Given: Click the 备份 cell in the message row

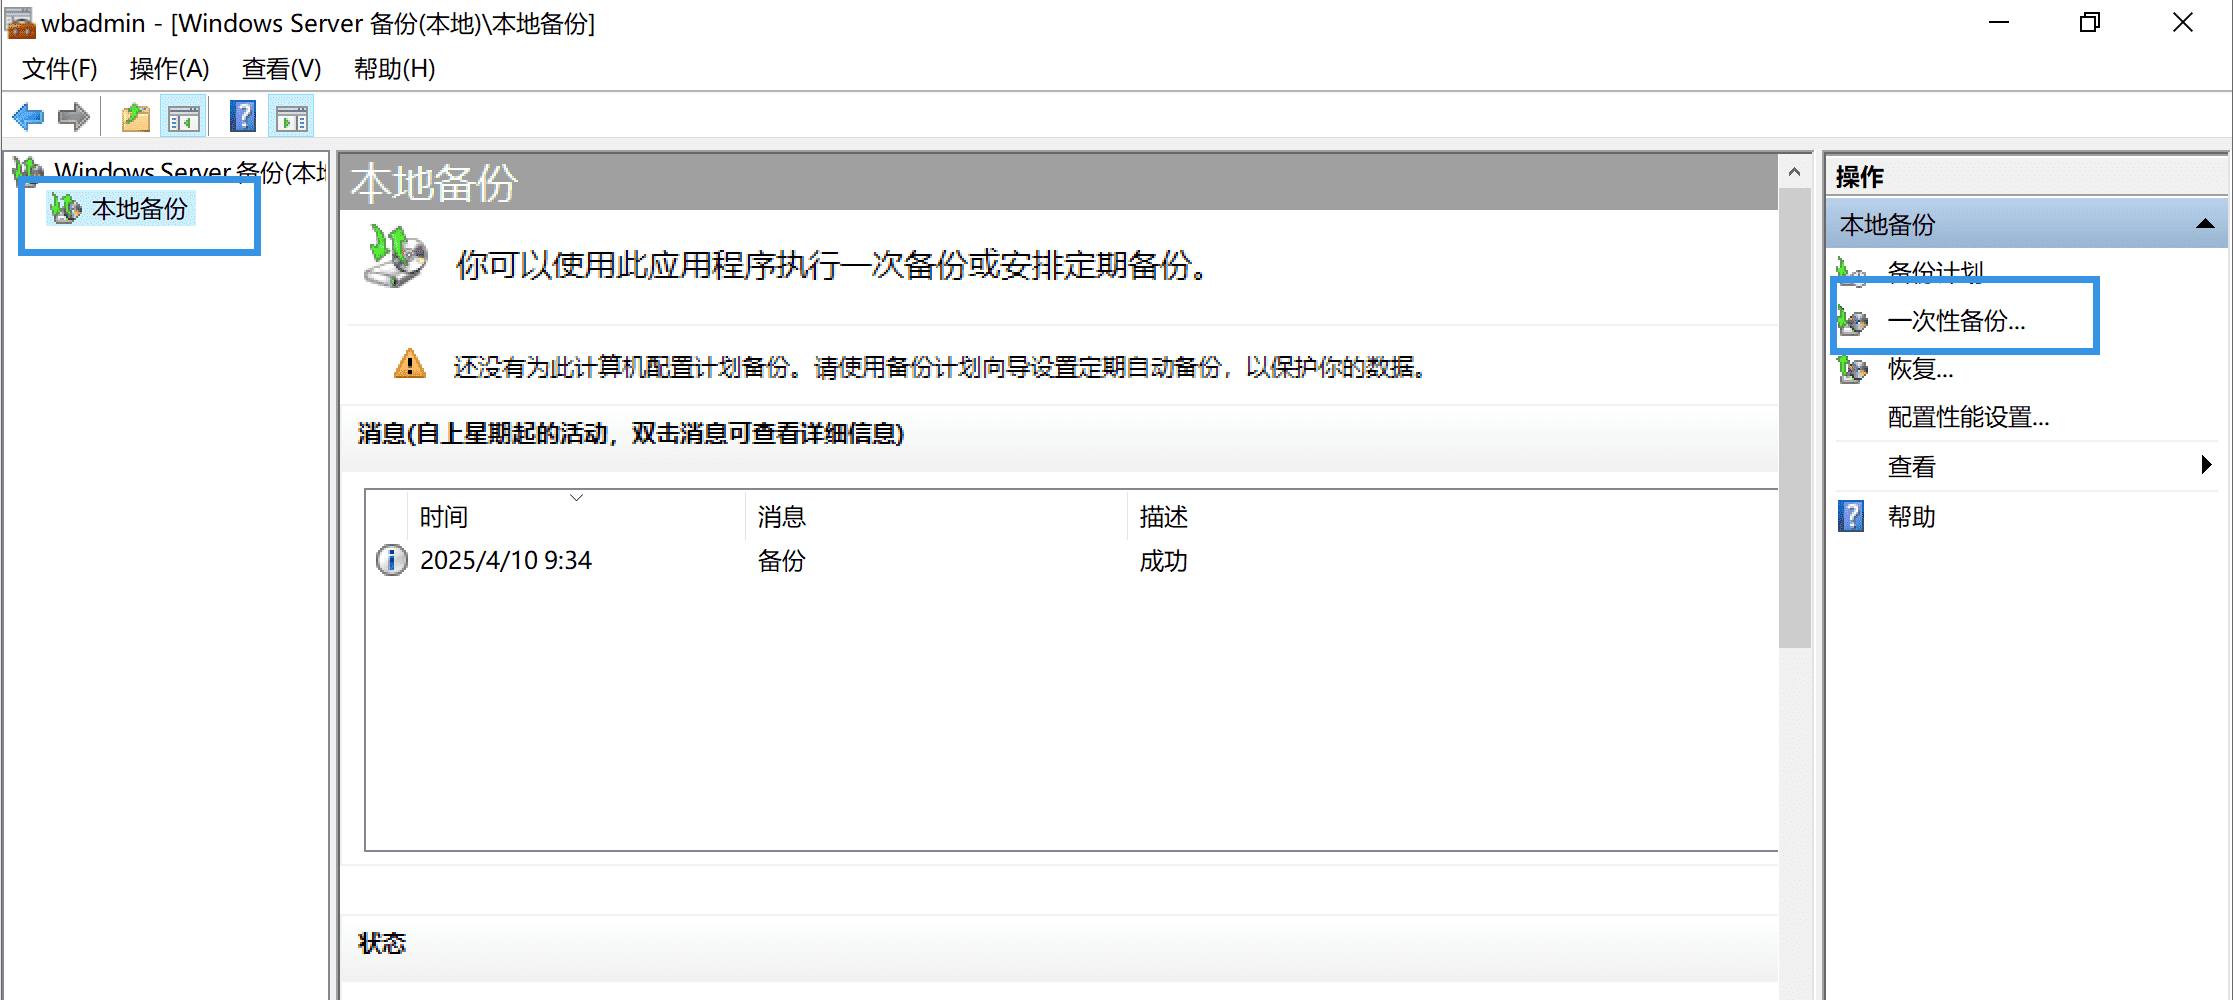Looking at the screenshot, I should [x=781, y=561].
